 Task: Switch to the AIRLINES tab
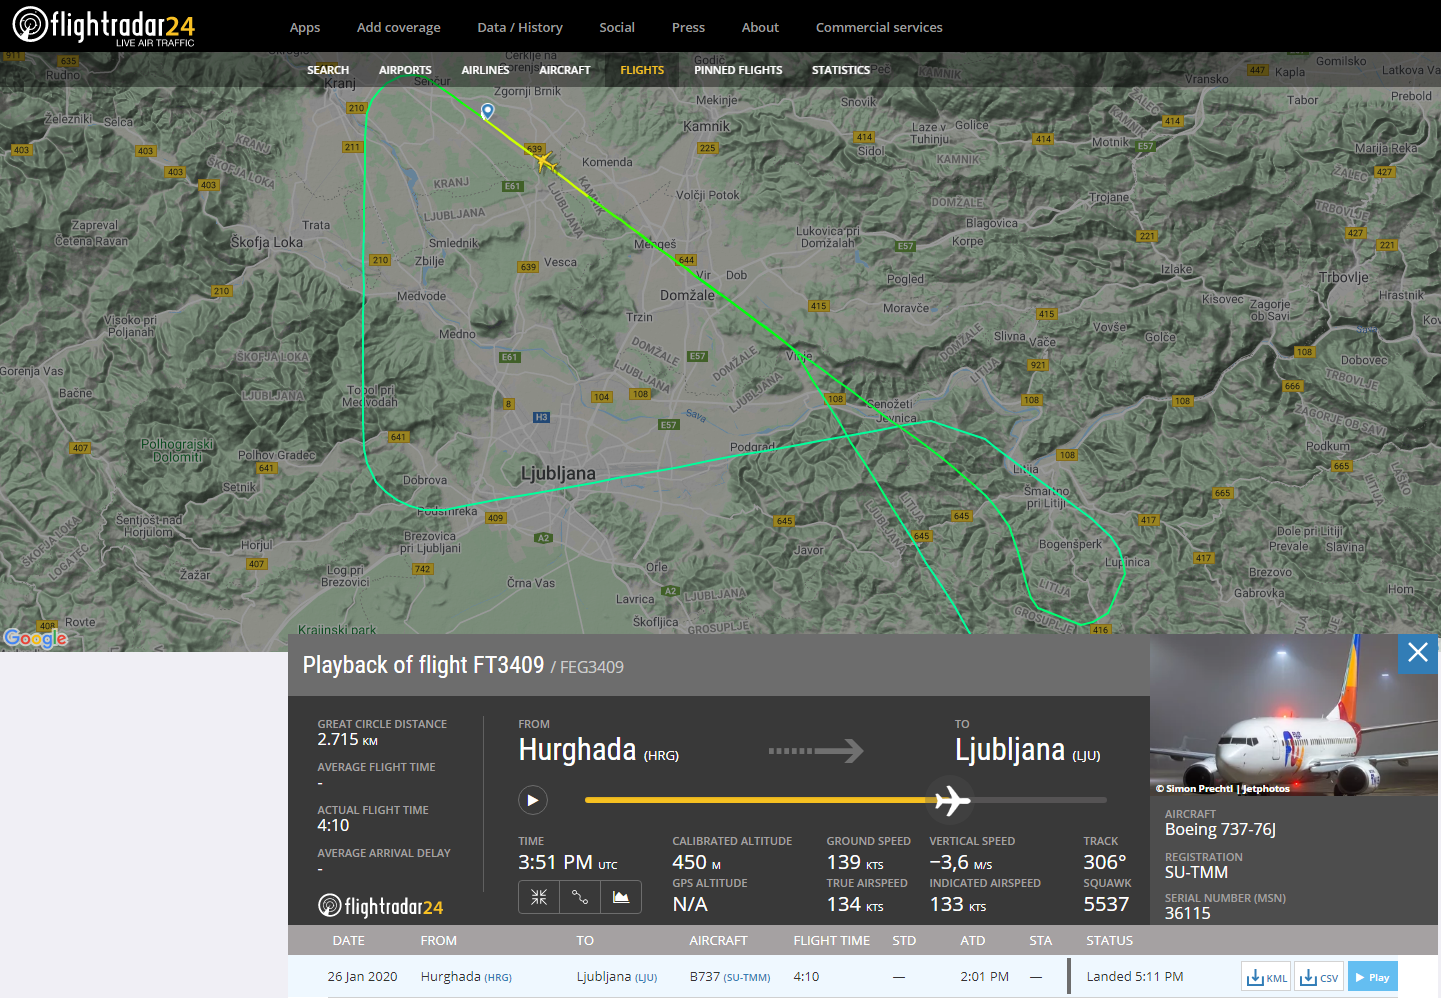click(485, 70)
